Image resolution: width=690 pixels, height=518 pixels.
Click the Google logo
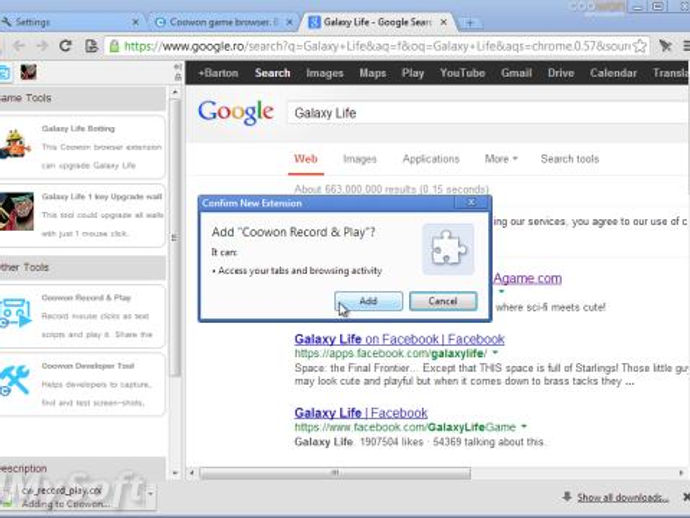236,113
